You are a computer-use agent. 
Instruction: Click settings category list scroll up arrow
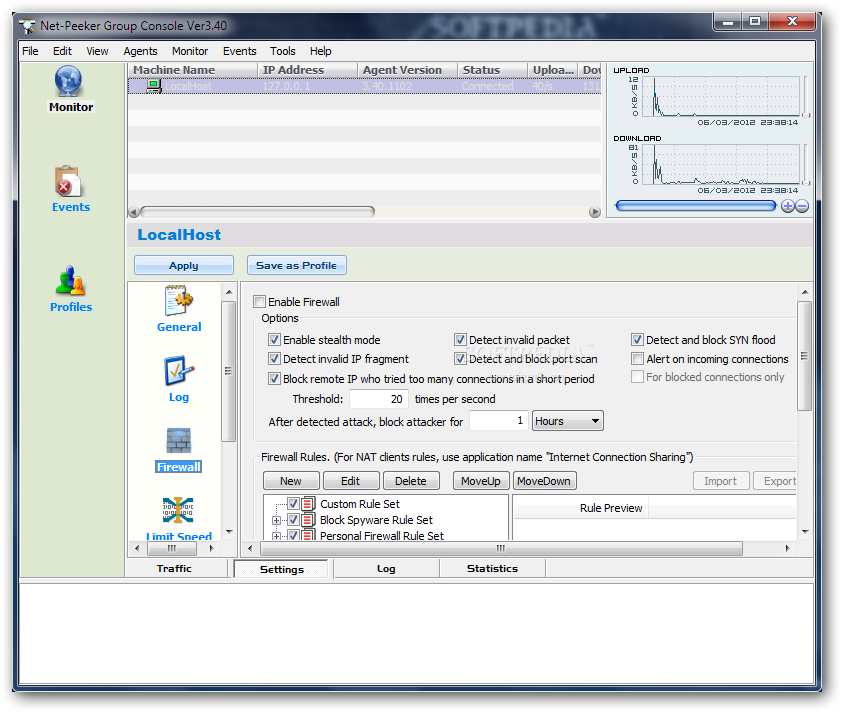tap(229, 292)
